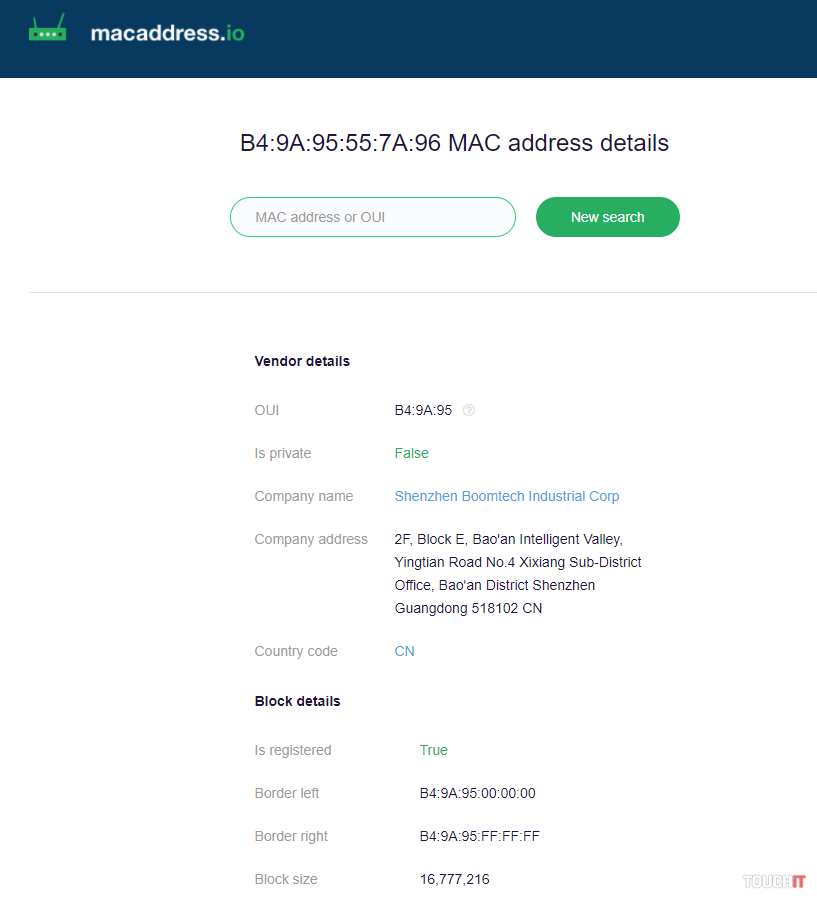Select the Border right value B4:9A:95:FF:FF:FF
Screen dimensions: 817x899
479,836
